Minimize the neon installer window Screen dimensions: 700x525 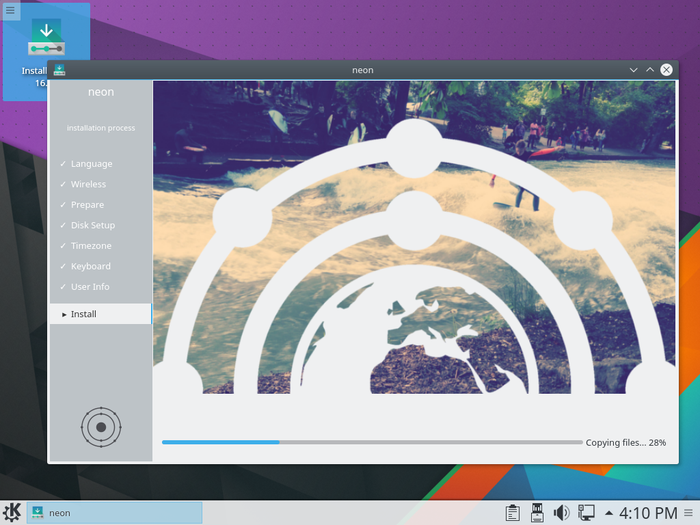[x=633, y=70]
